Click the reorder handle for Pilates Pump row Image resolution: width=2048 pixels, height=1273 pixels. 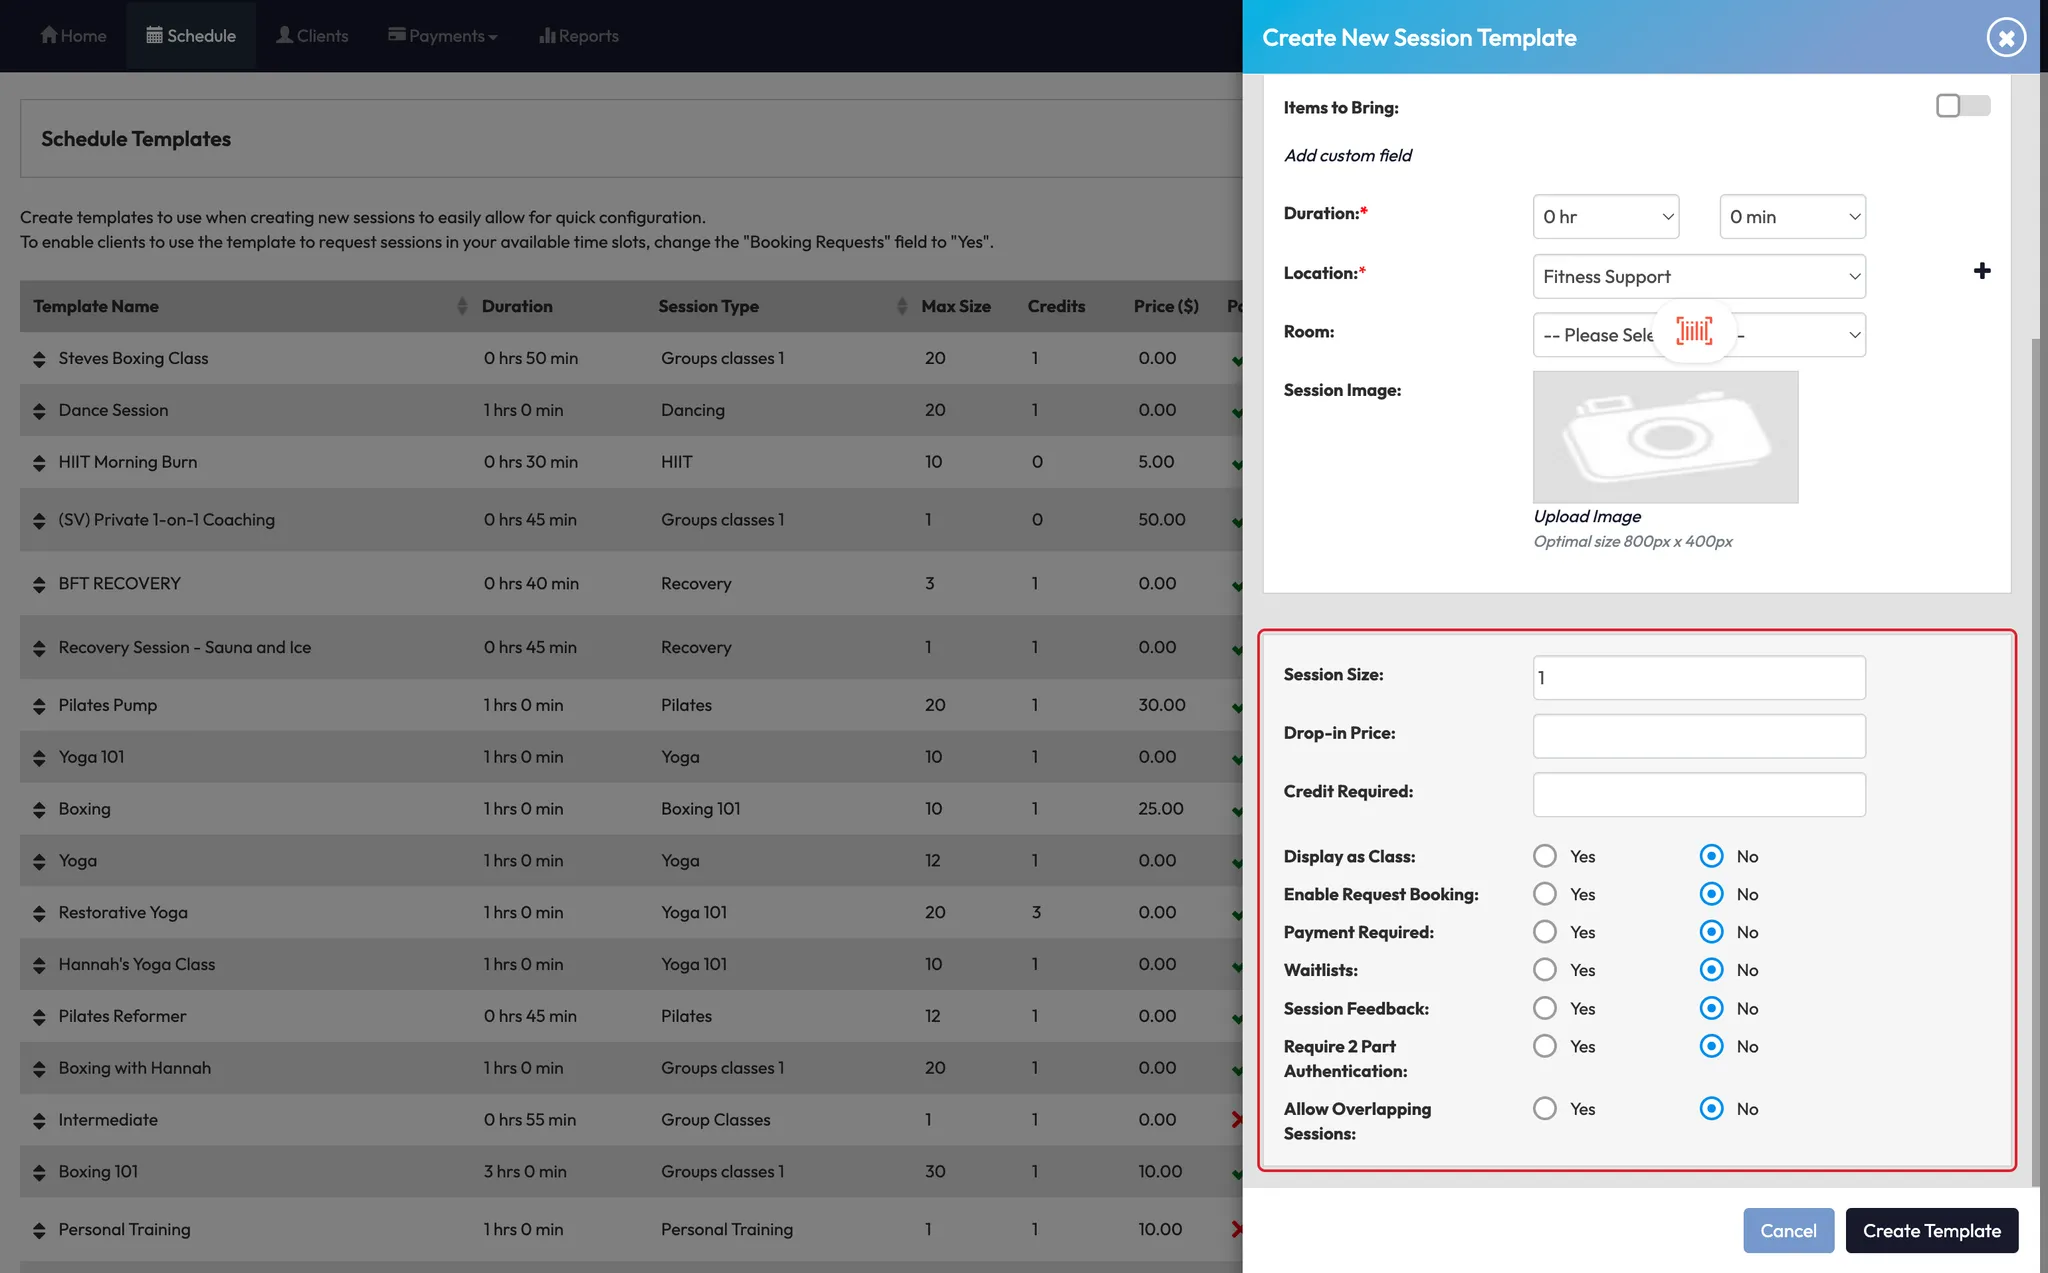(39, 706)
